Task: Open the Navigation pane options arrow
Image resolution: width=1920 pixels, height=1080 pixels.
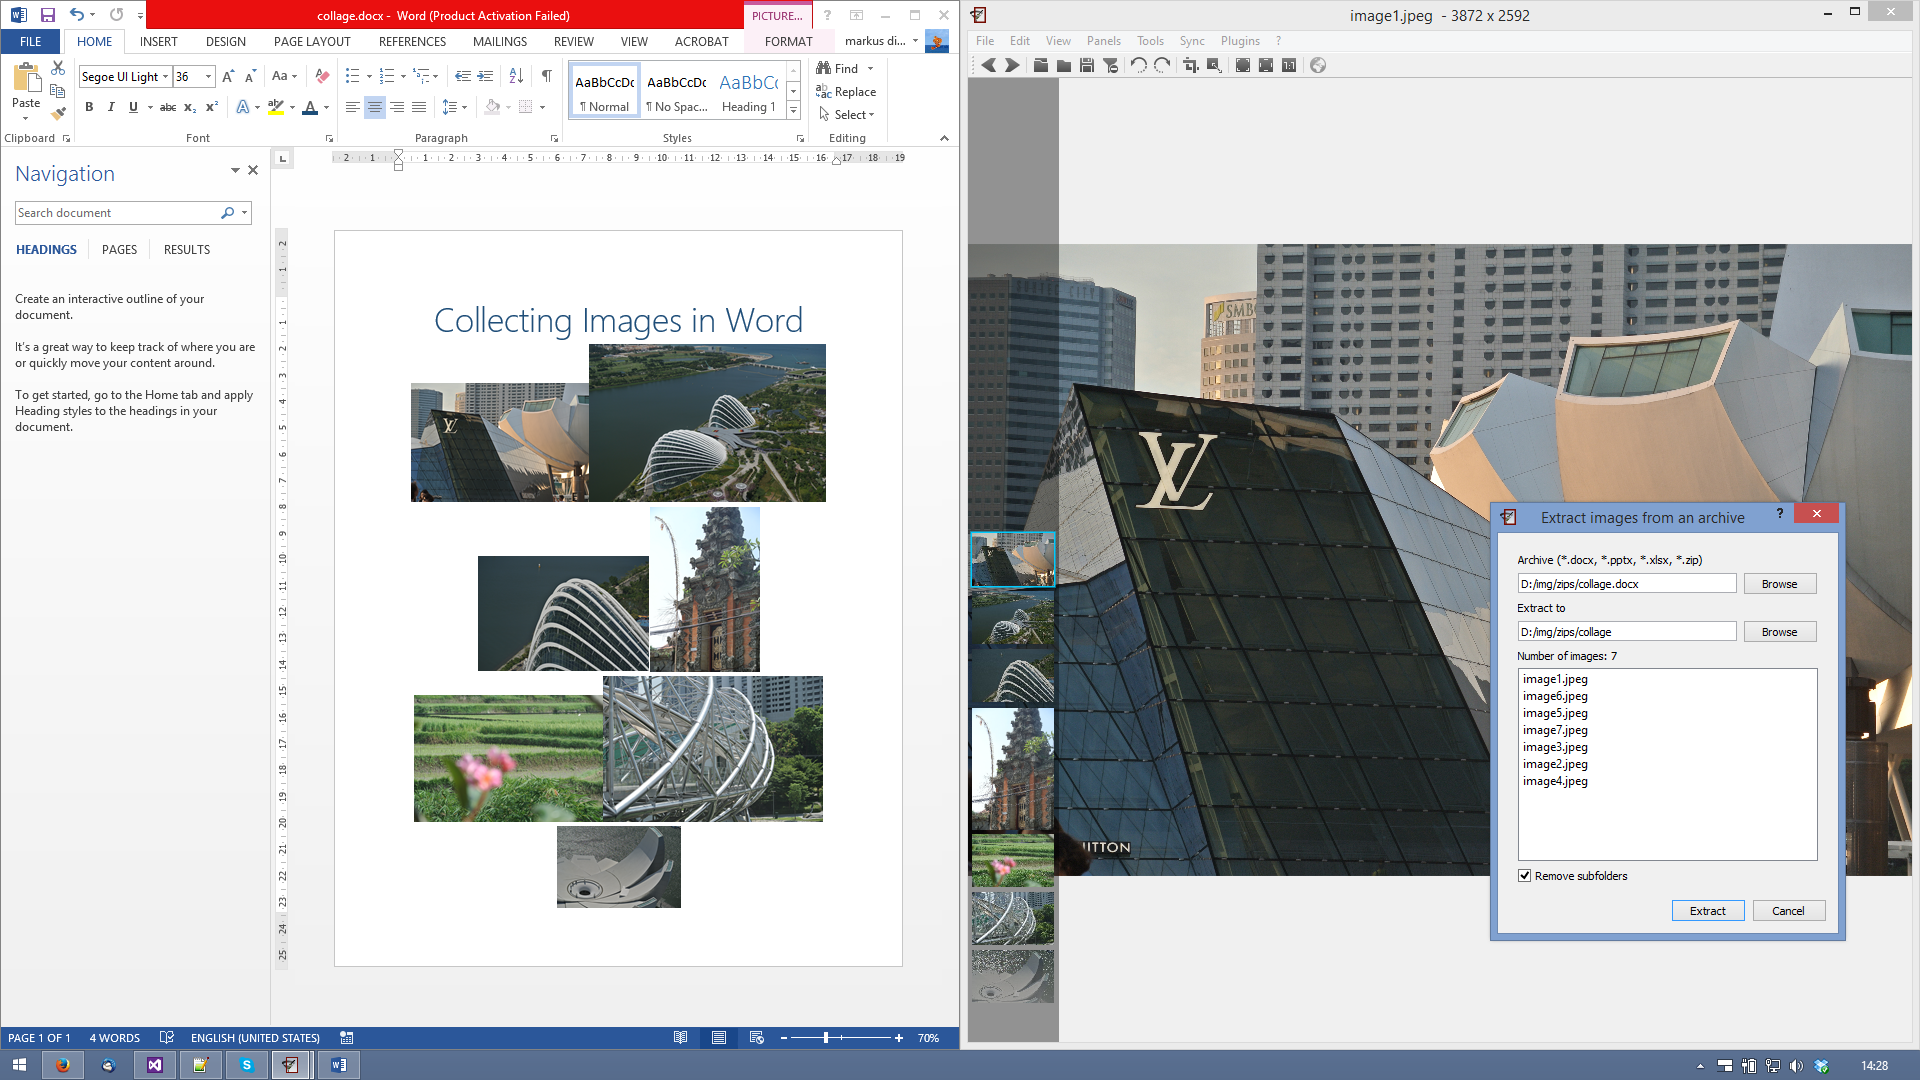Action: (x=235, y=171)
